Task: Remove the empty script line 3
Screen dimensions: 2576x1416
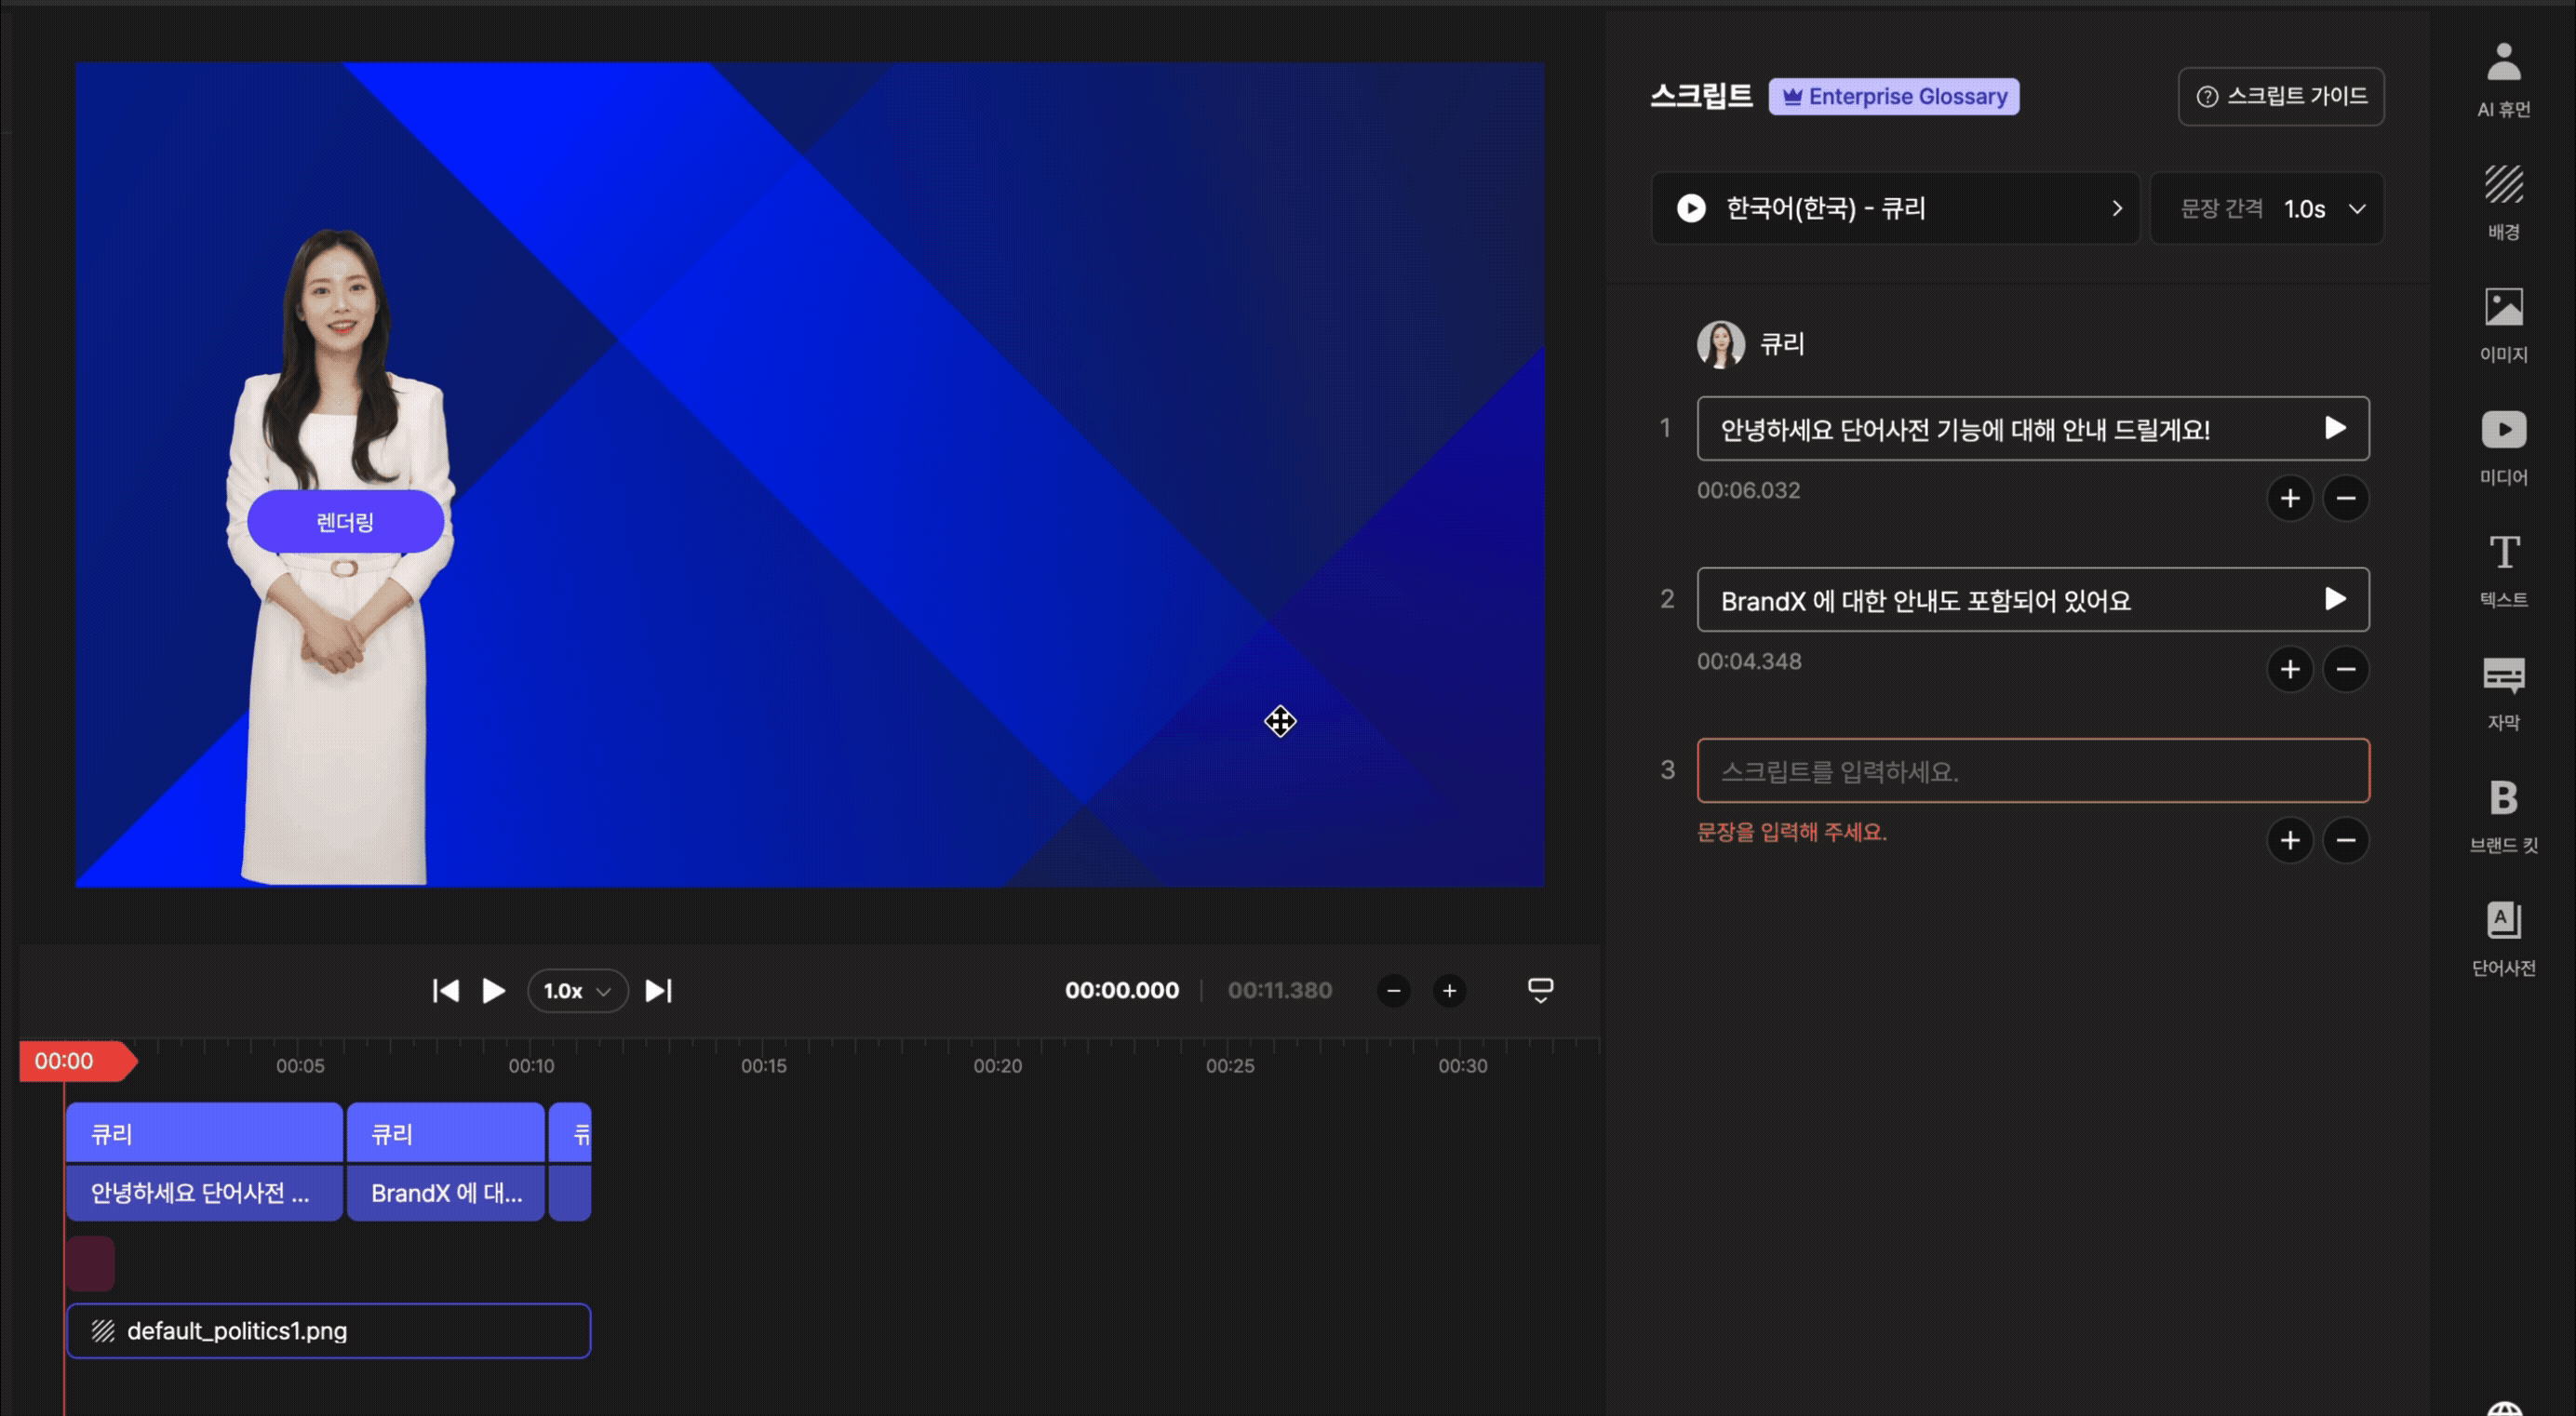Action: (2345, 840)
